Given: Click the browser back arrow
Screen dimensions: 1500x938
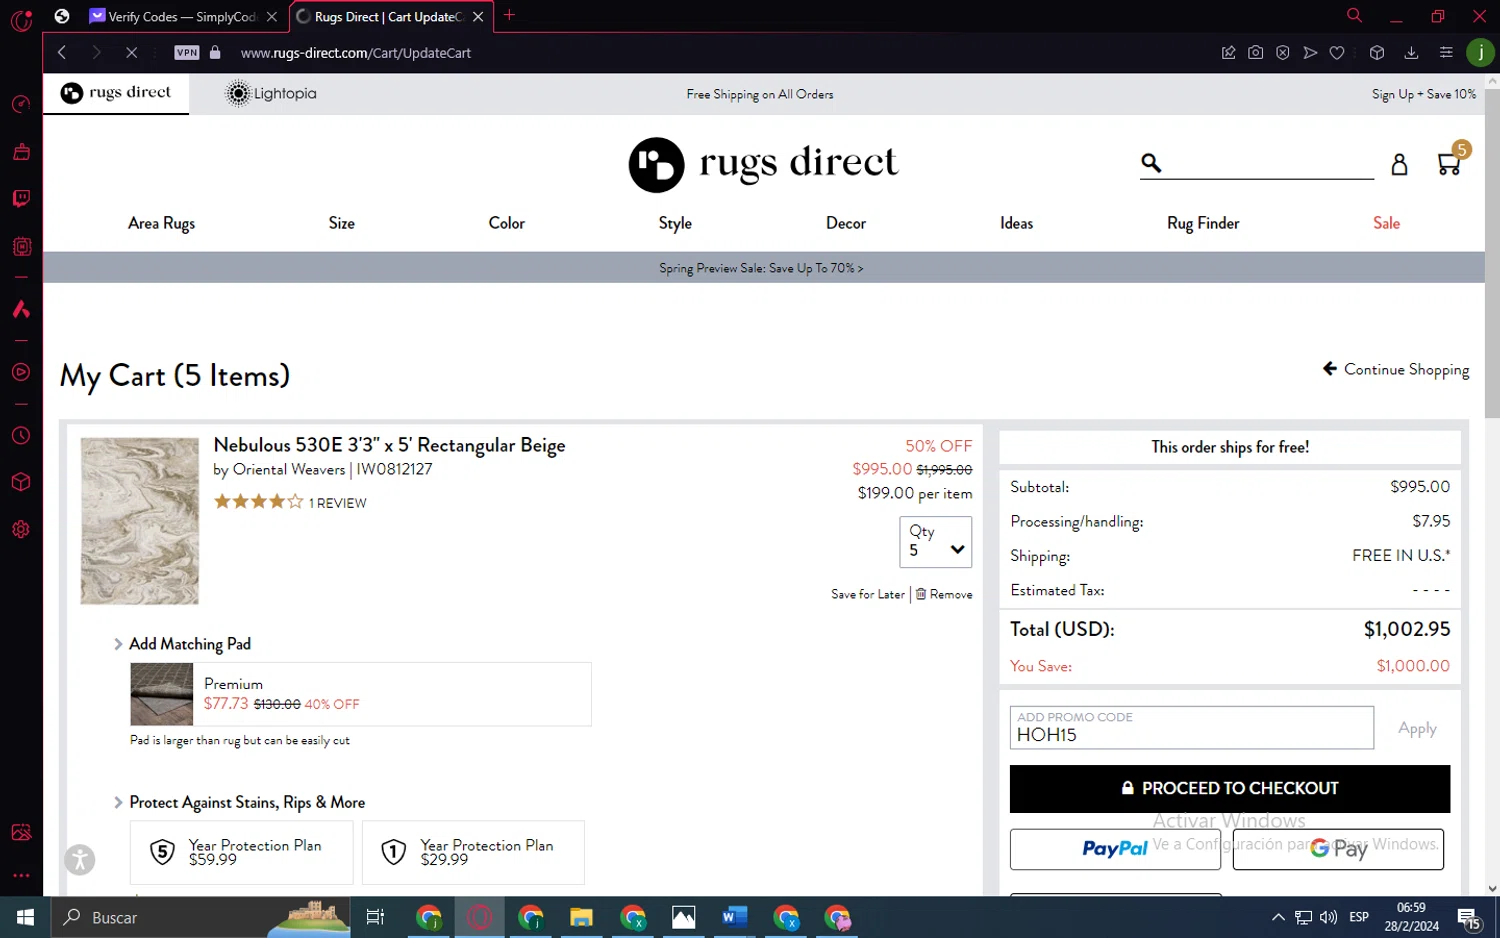Looking at the screenshot, I should (62, 52).
